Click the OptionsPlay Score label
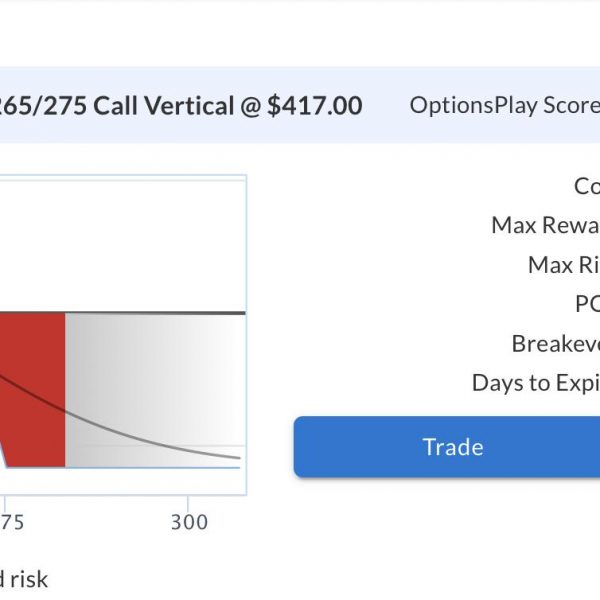 [x=505, y=105]
